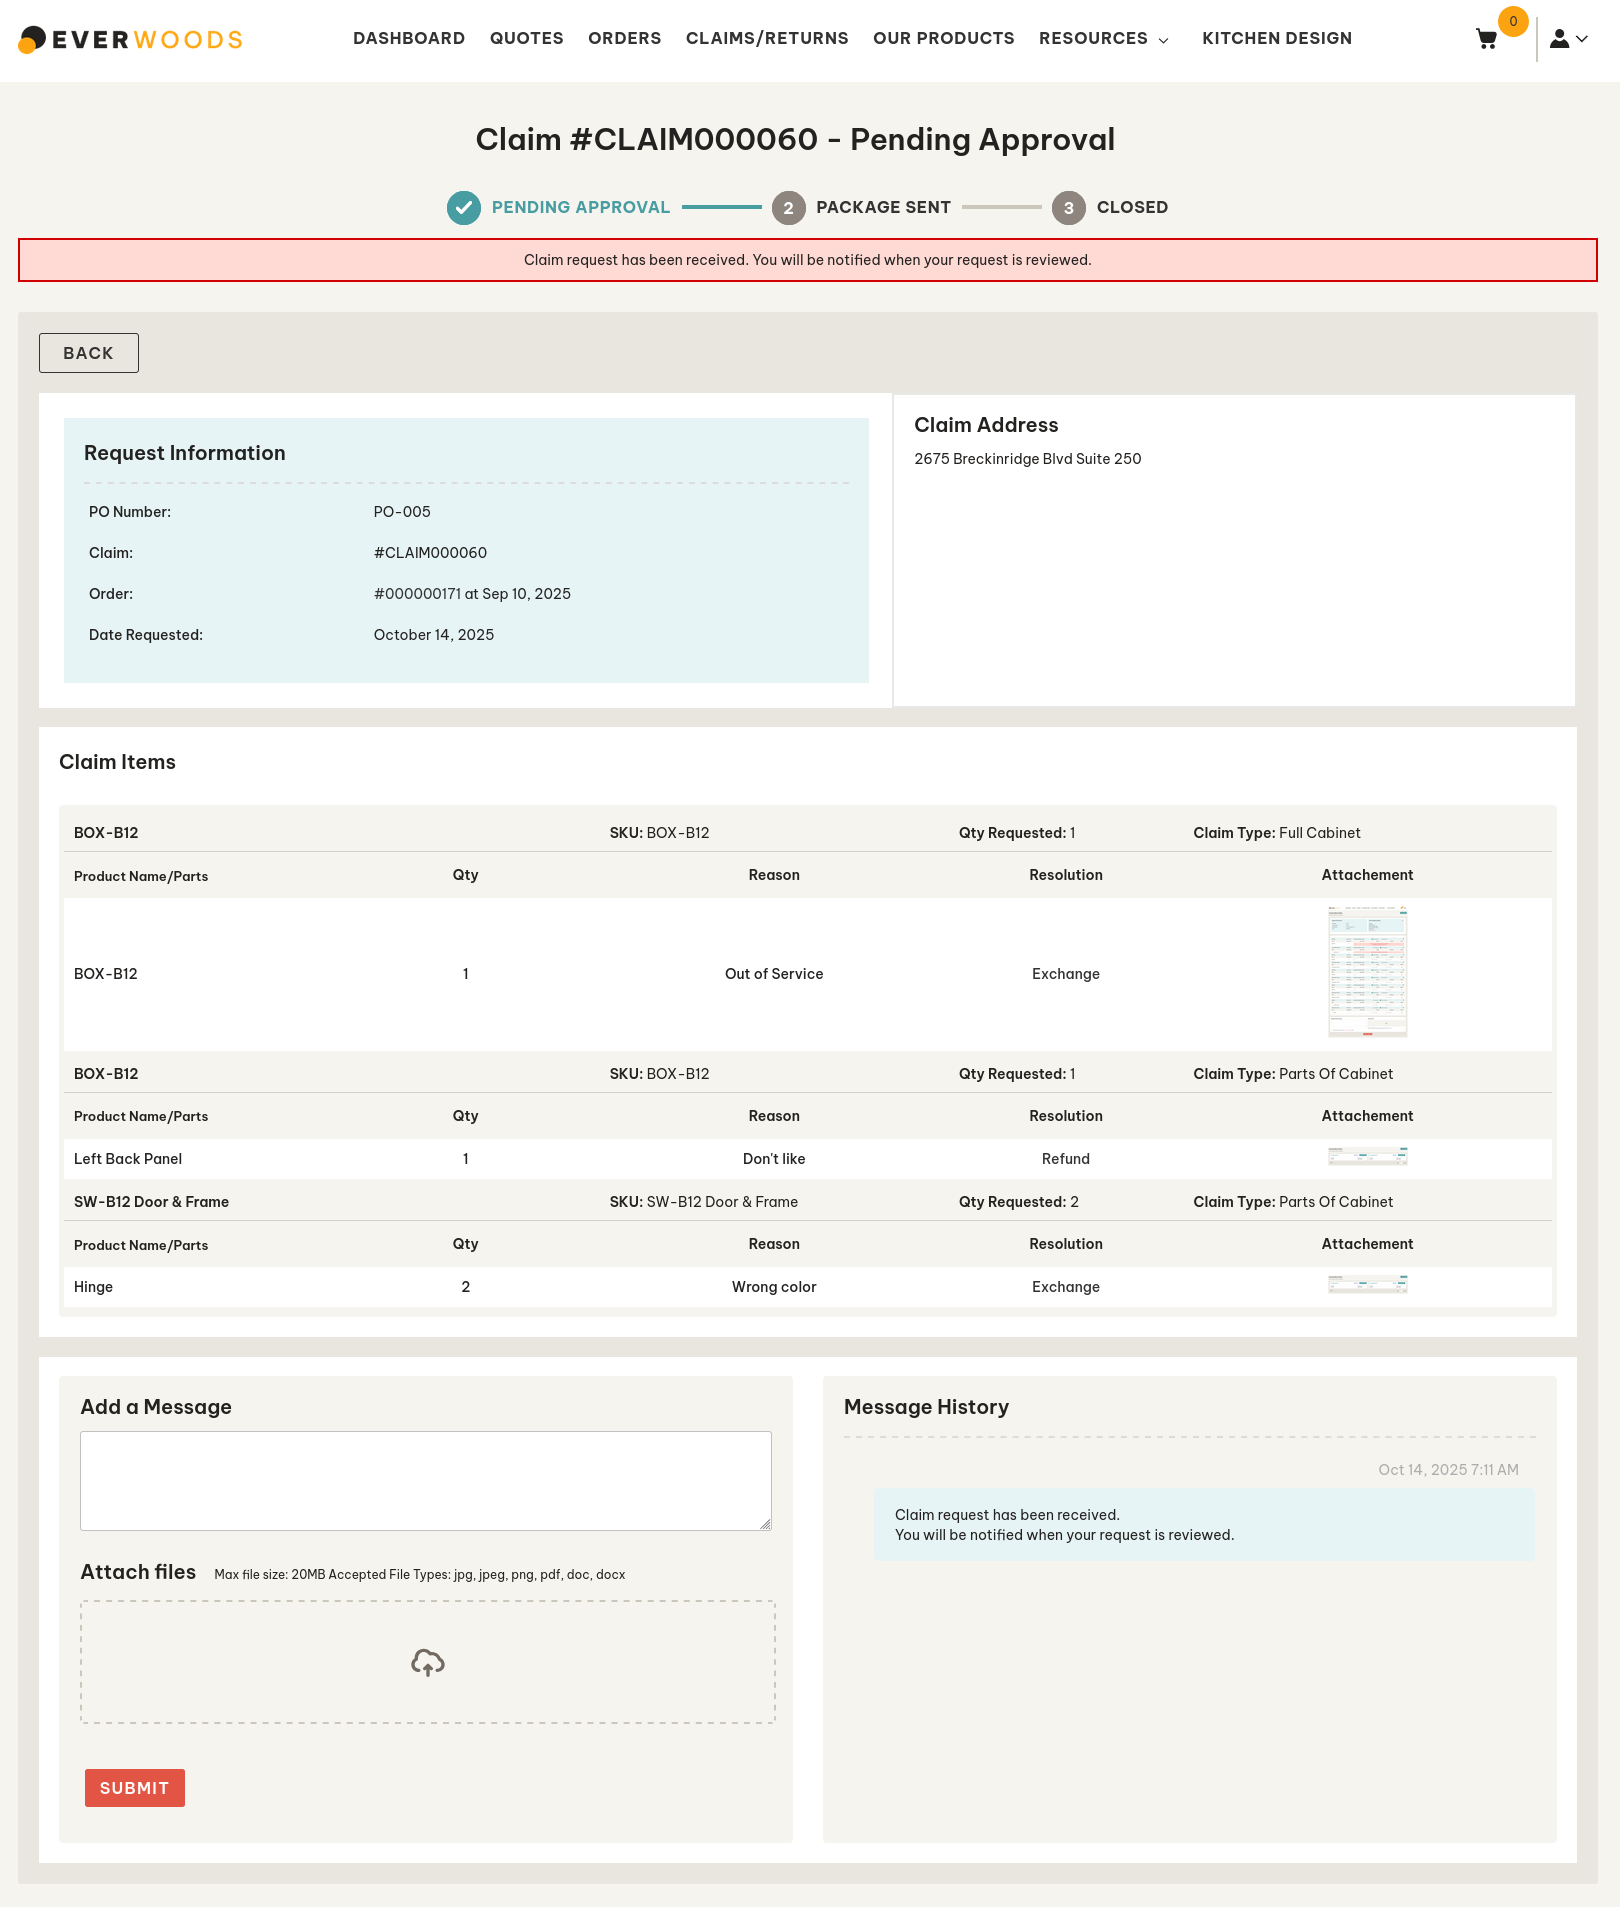Open the shopping cart icon
1620x1907 pixels.
click(1486, 39)
